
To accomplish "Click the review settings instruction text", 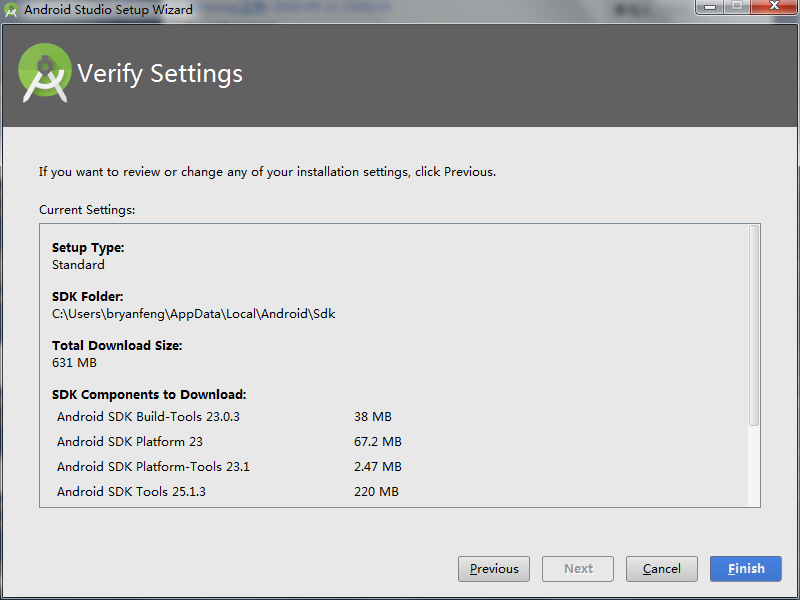I will click(x=267, y=172).
